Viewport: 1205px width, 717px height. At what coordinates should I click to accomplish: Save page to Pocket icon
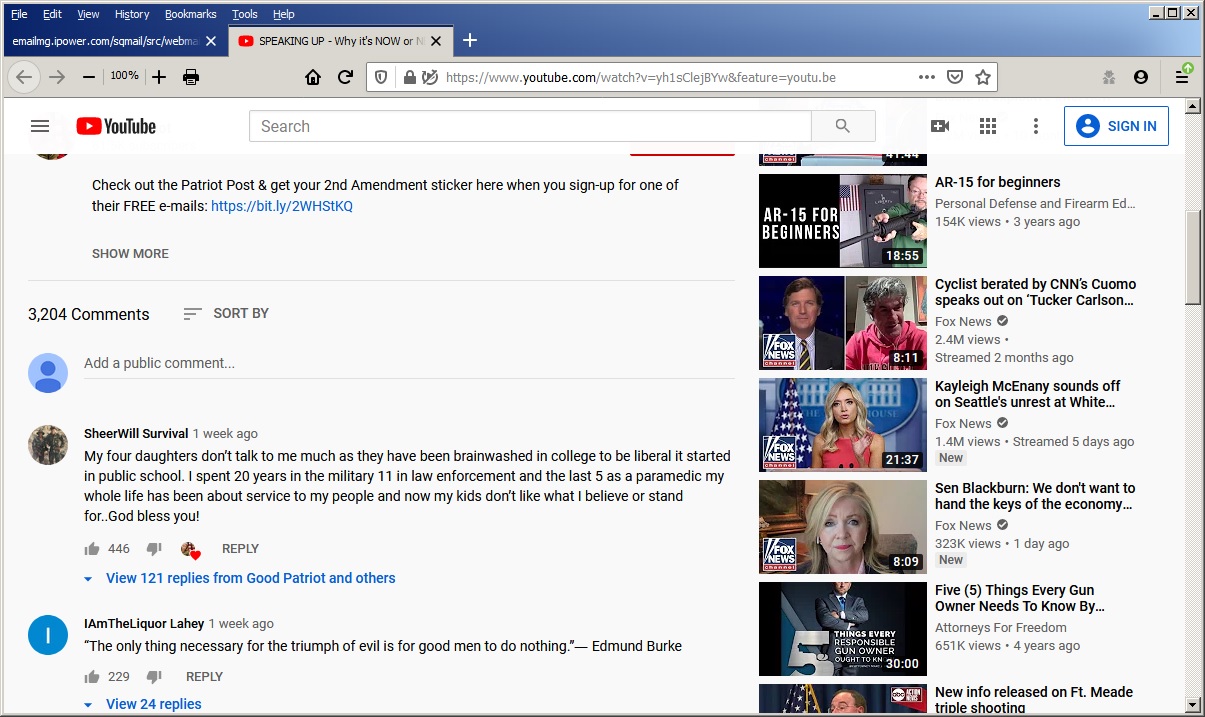pos(955,77)
